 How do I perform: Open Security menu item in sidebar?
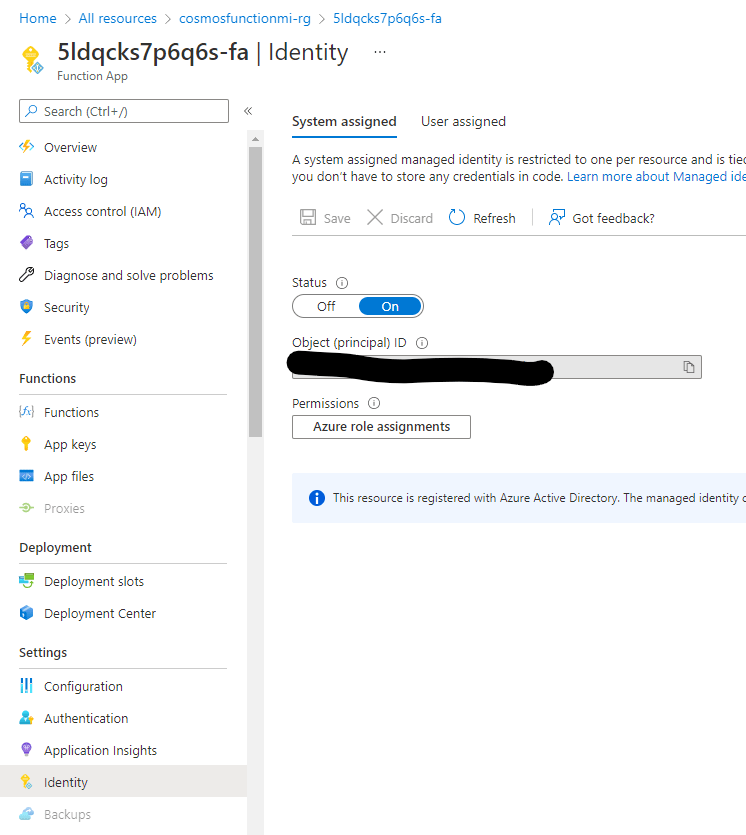pyautogui.click(x=67, y=307)
